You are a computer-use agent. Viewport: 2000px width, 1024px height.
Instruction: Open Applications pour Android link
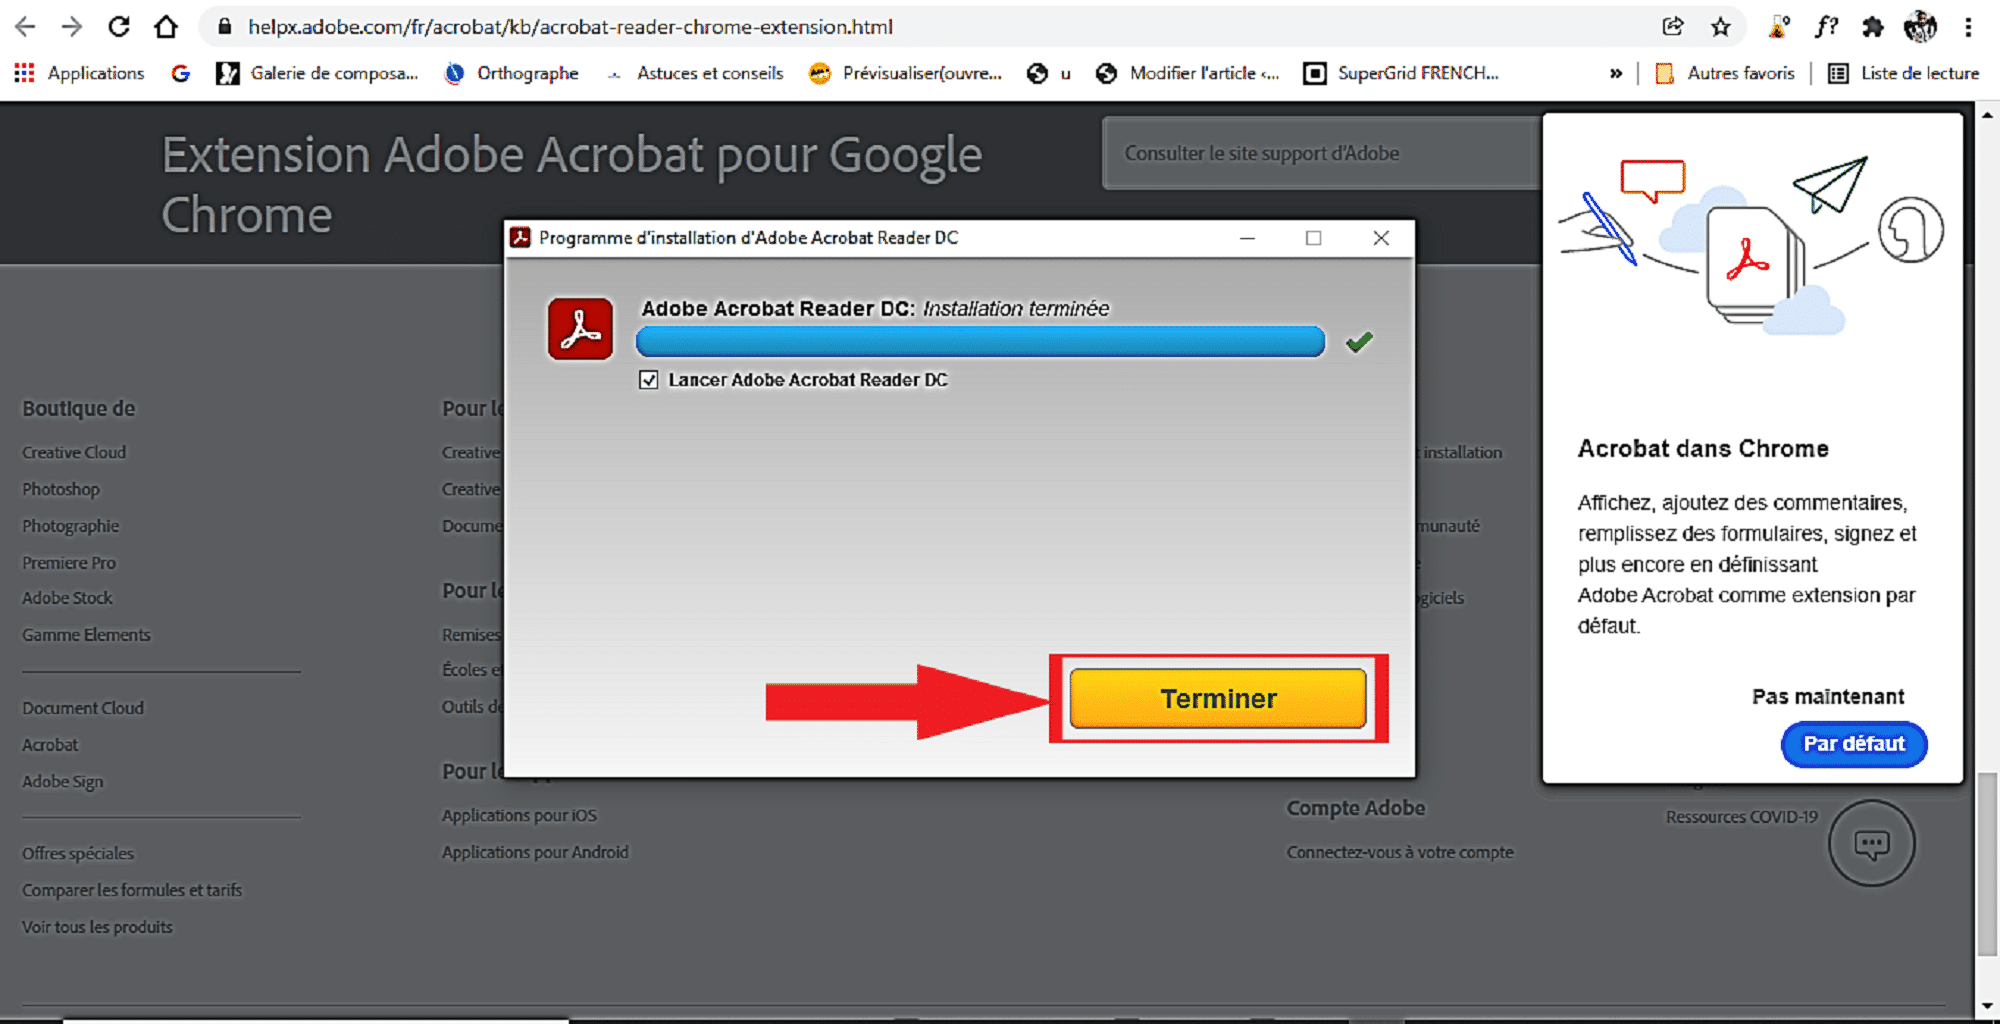click(x=535, y=852)
